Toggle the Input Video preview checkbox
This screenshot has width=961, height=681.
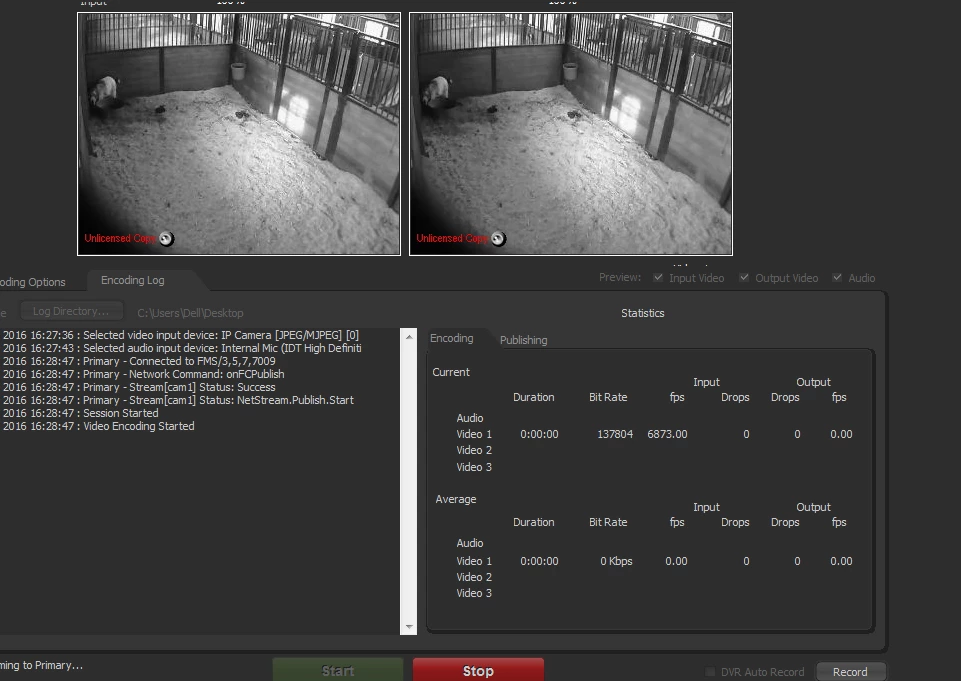tap(658, 278)
